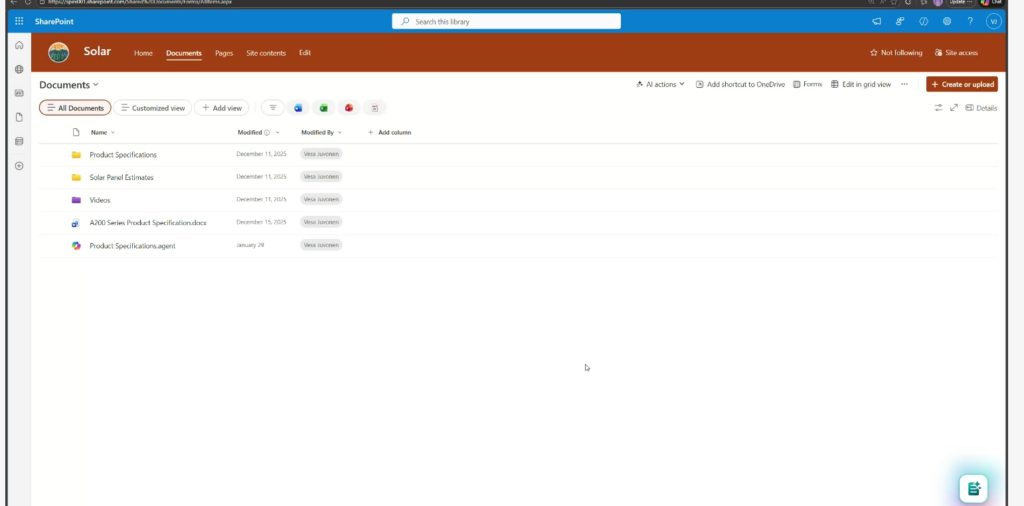This screenshot has height=506, width=1024.
Task: Filter by Word documents icon
Action: (298, 108)
